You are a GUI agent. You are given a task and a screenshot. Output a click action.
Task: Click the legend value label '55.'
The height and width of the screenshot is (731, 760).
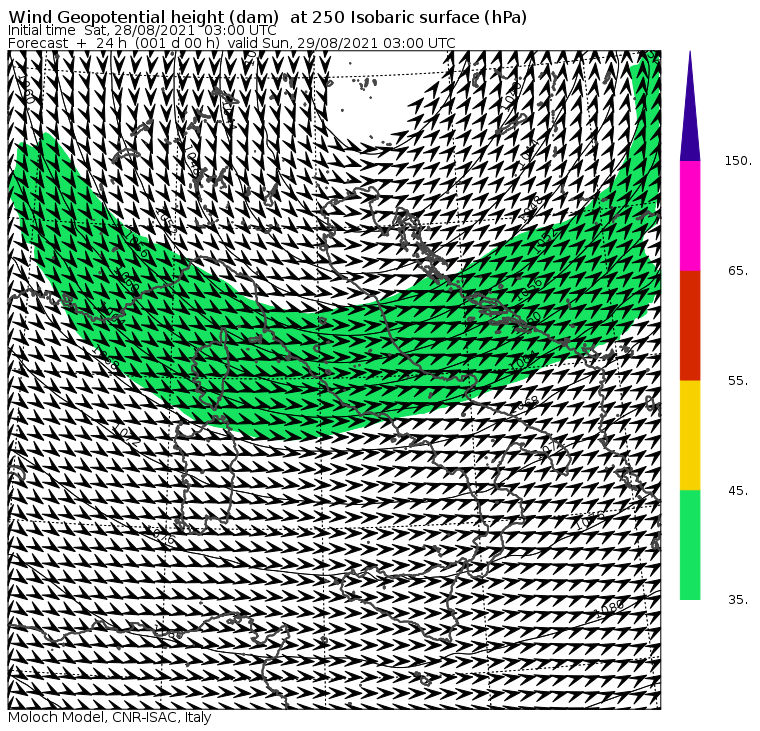click(x=738, y=381)
